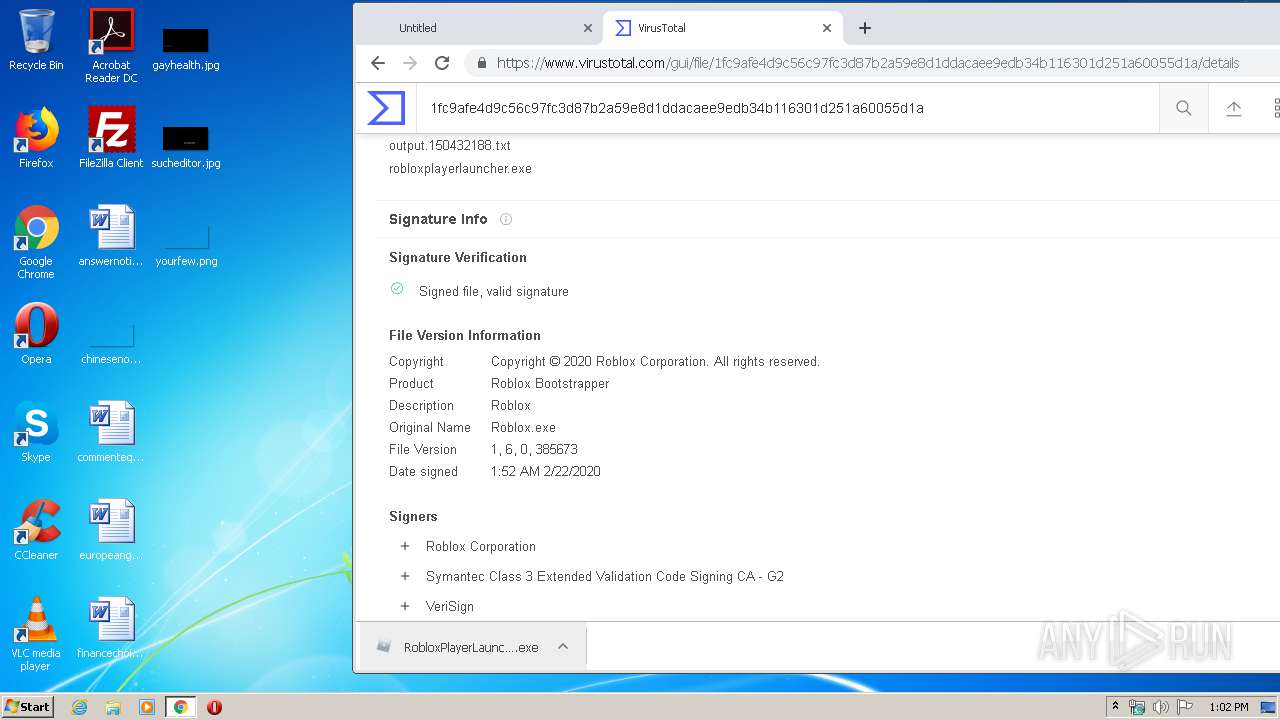Launch Opera desktop shortcut
This screenshot has height=720, width=1280.
click(36, 334)
